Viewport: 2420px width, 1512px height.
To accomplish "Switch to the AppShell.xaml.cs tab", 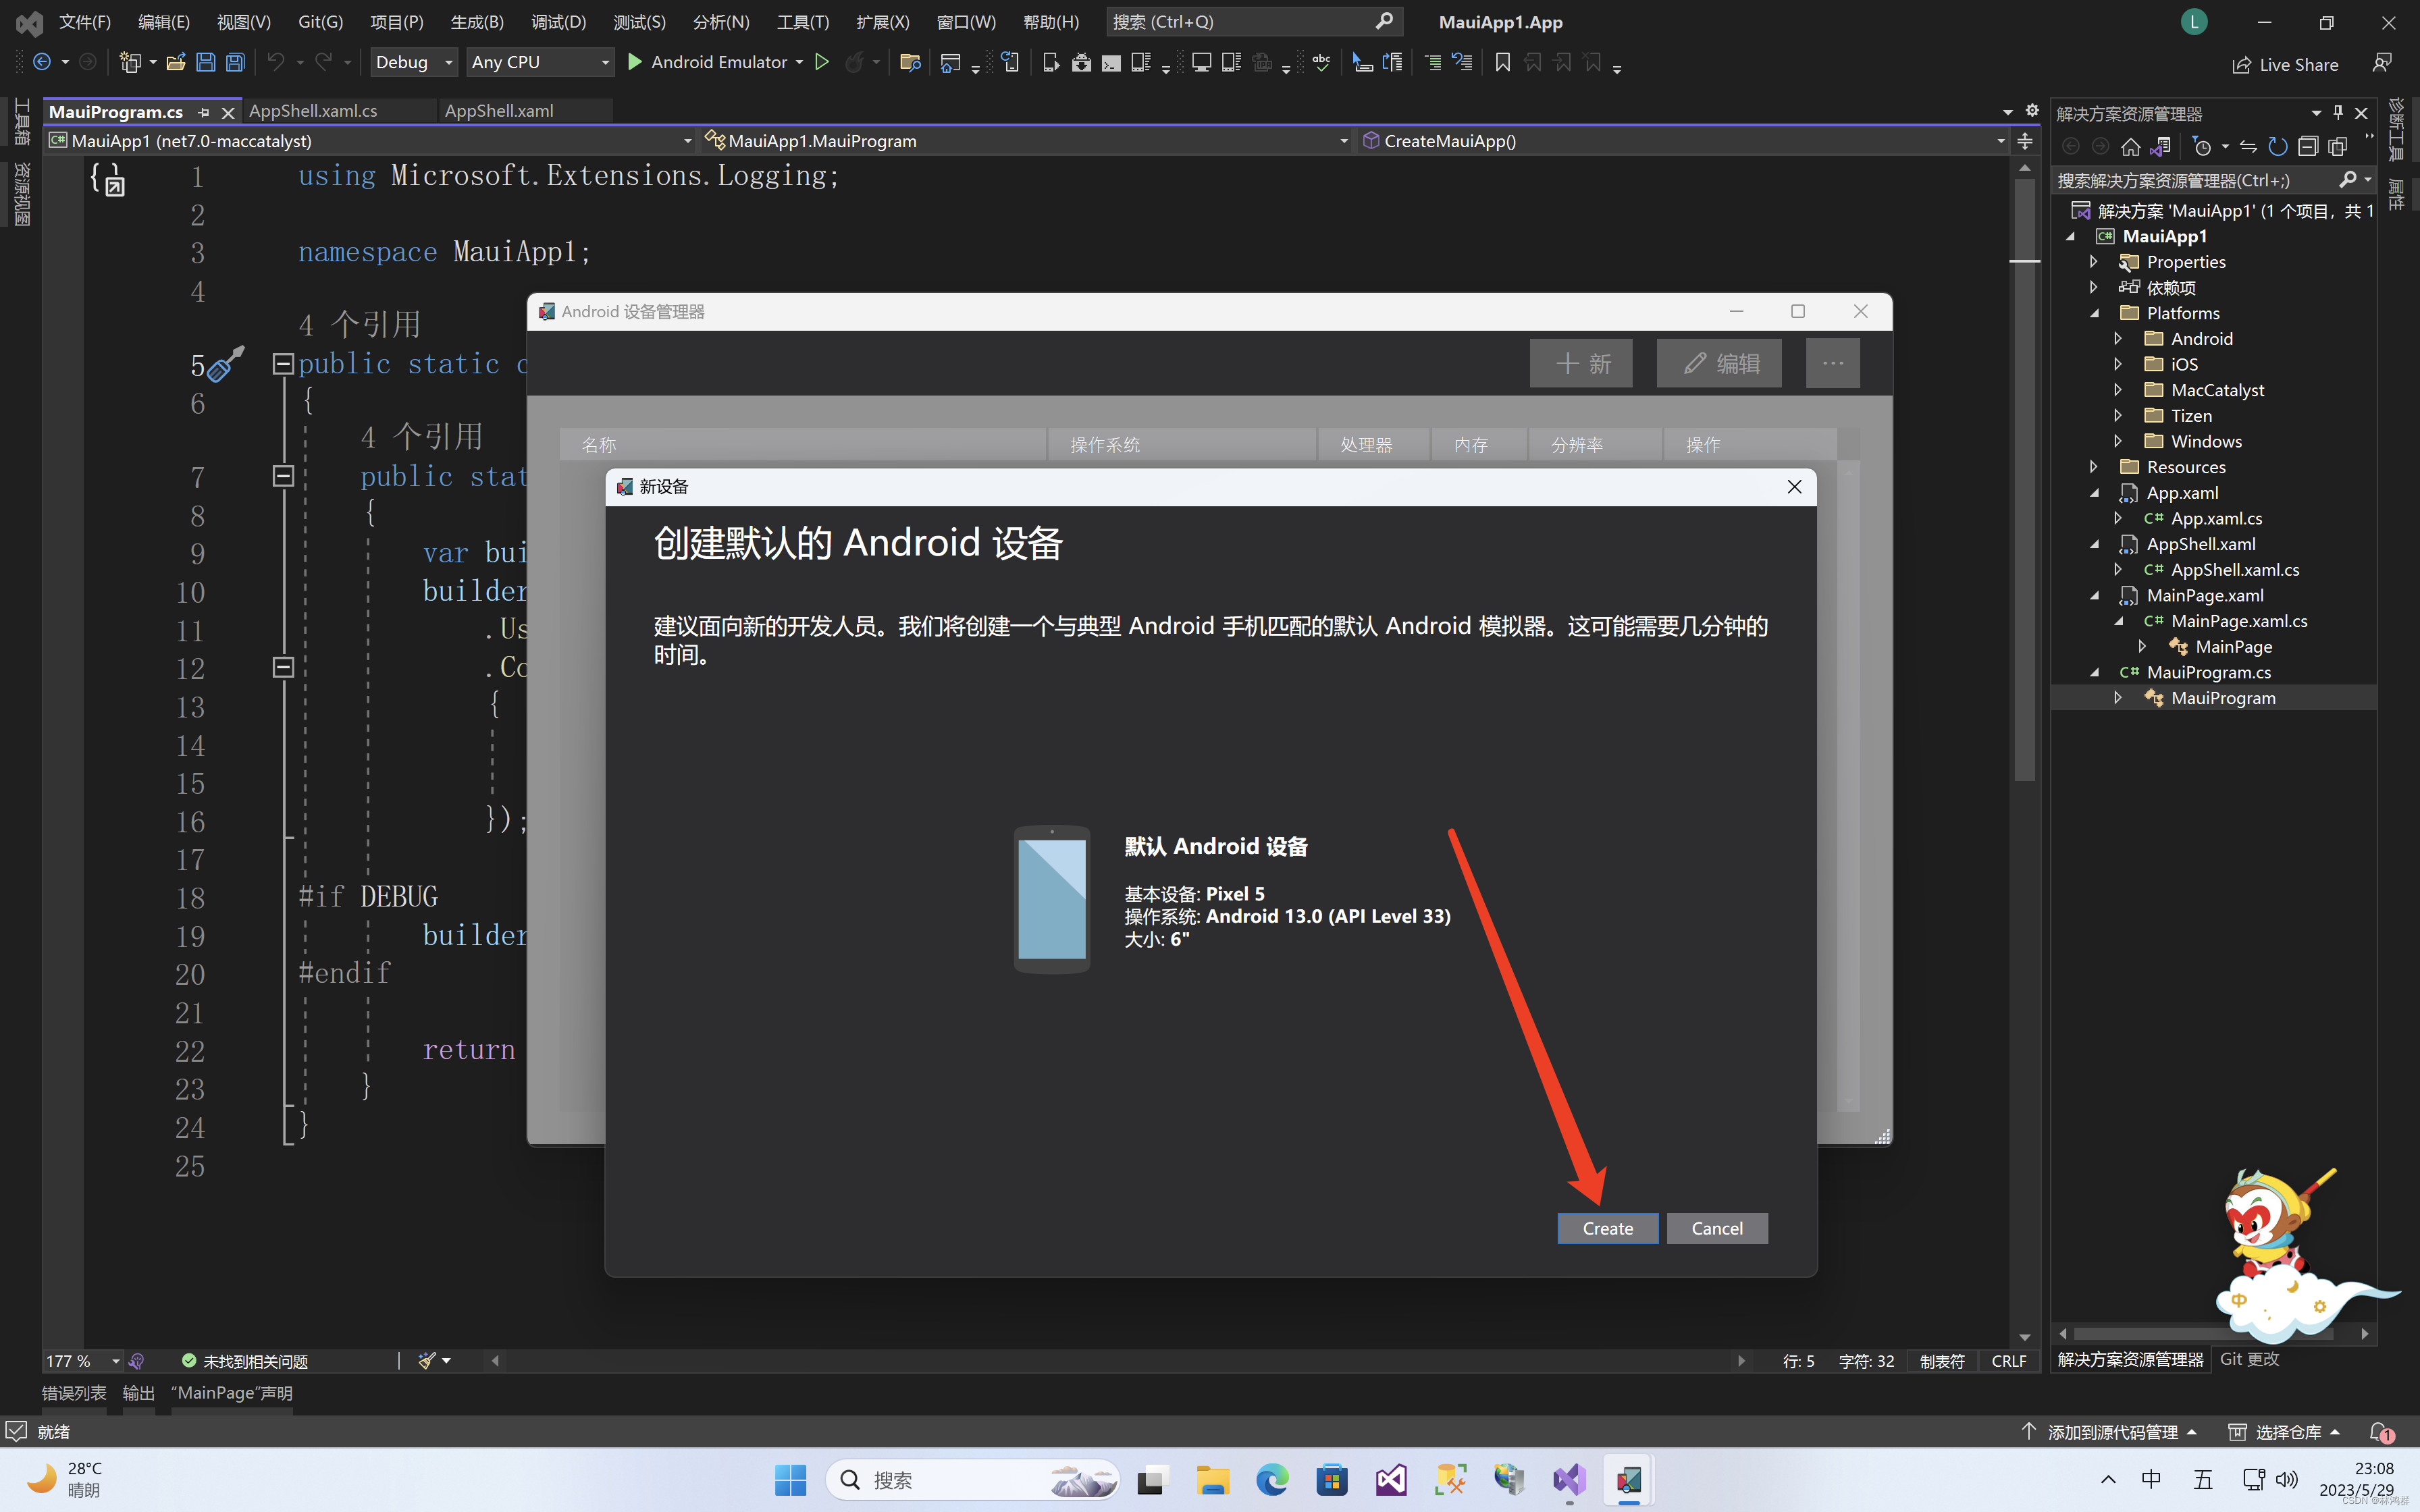I will 313,111.
